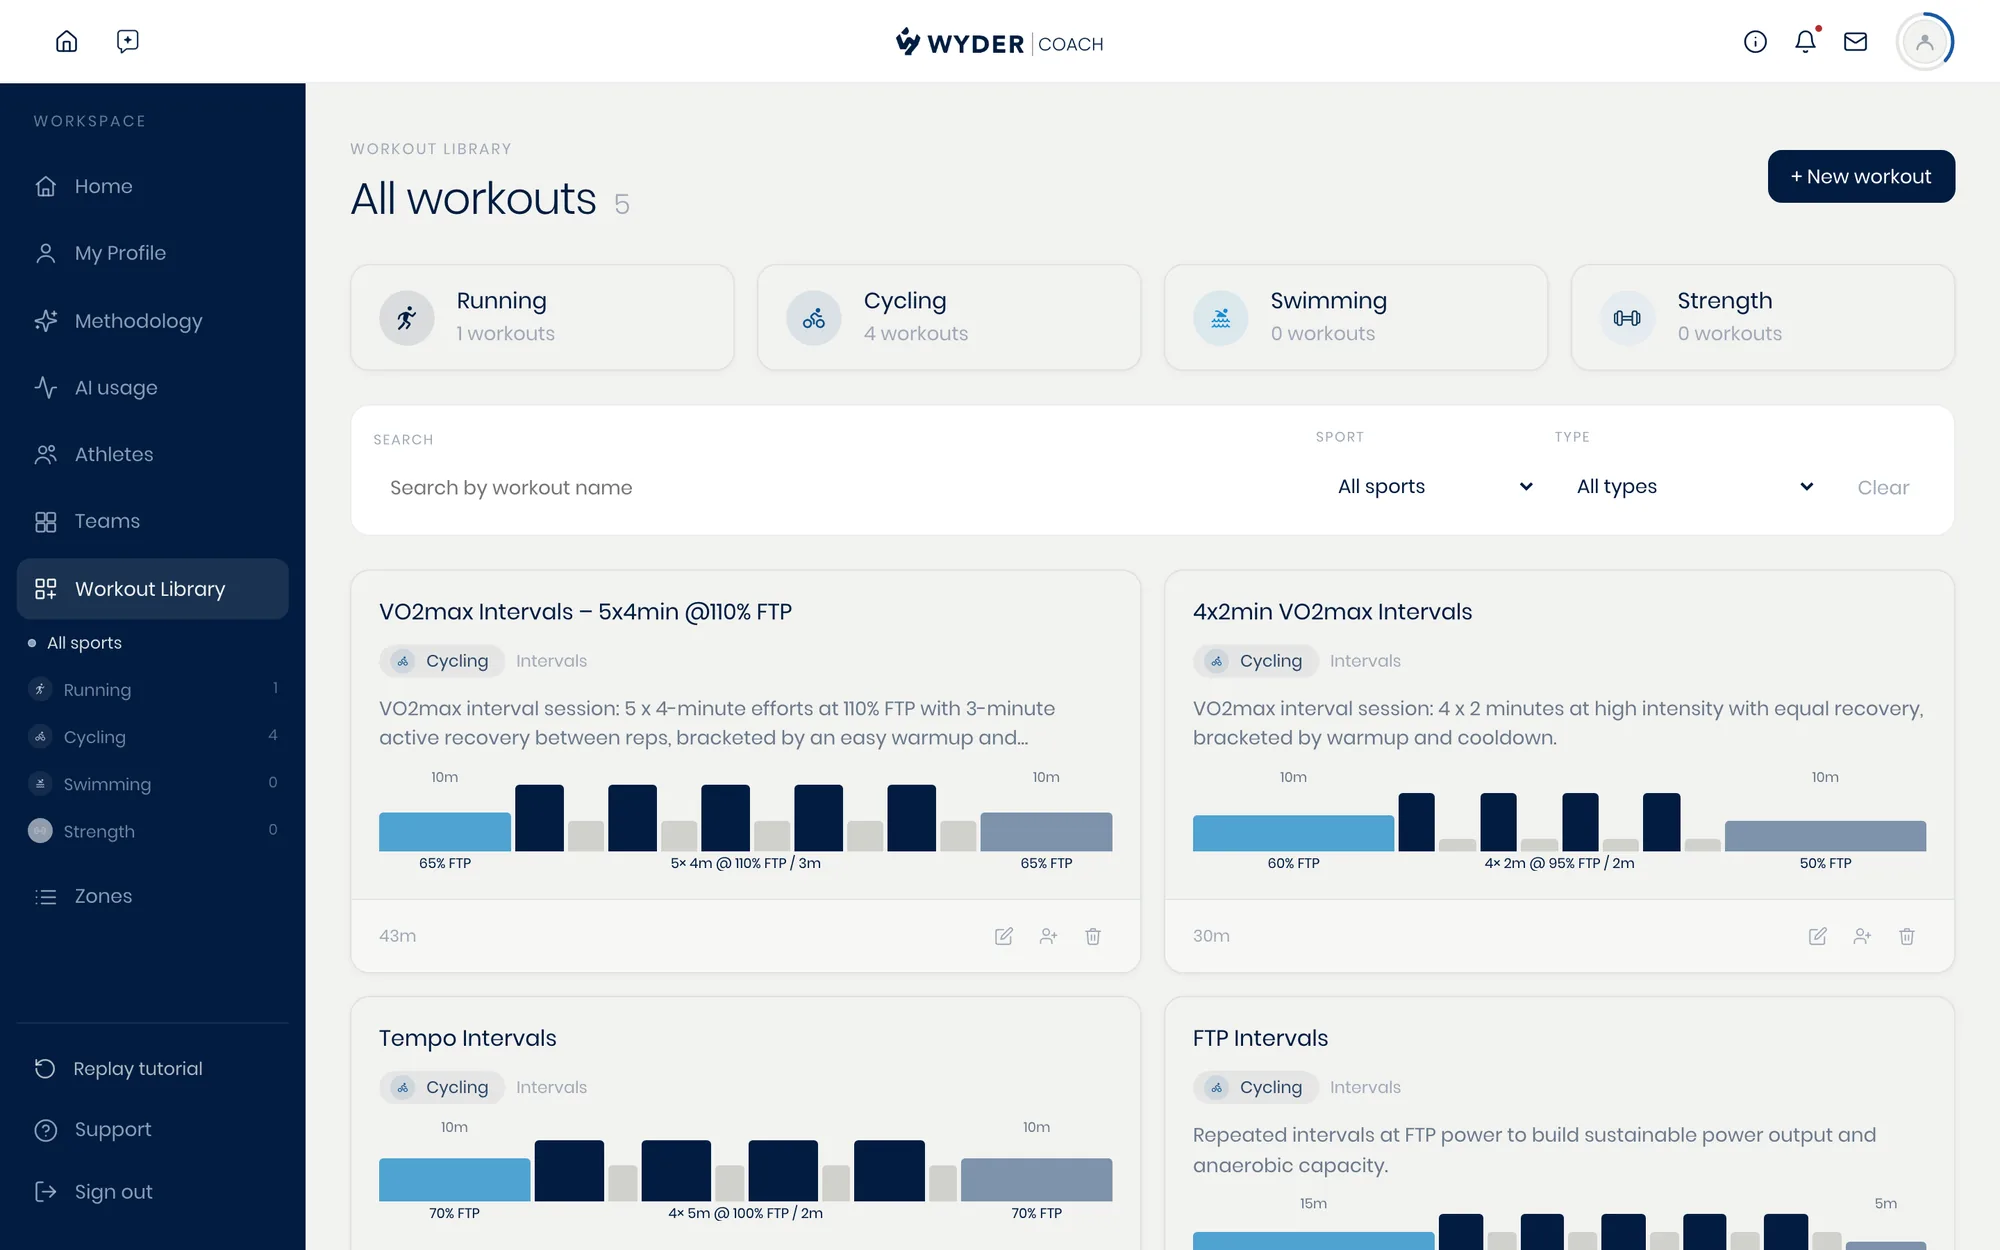Screen dimensions: 2000x1250
Task: Open the All types dropdown
Action: [x=1695, y=487]
